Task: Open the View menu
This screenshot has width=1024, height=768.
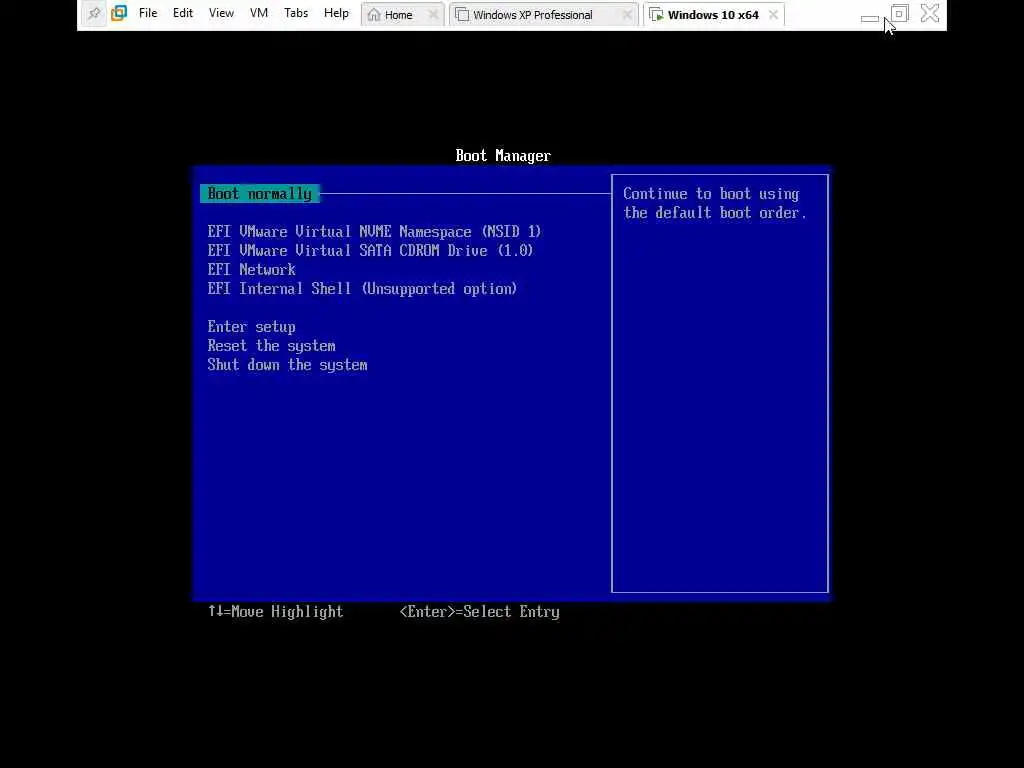Action: click(221, 13)
